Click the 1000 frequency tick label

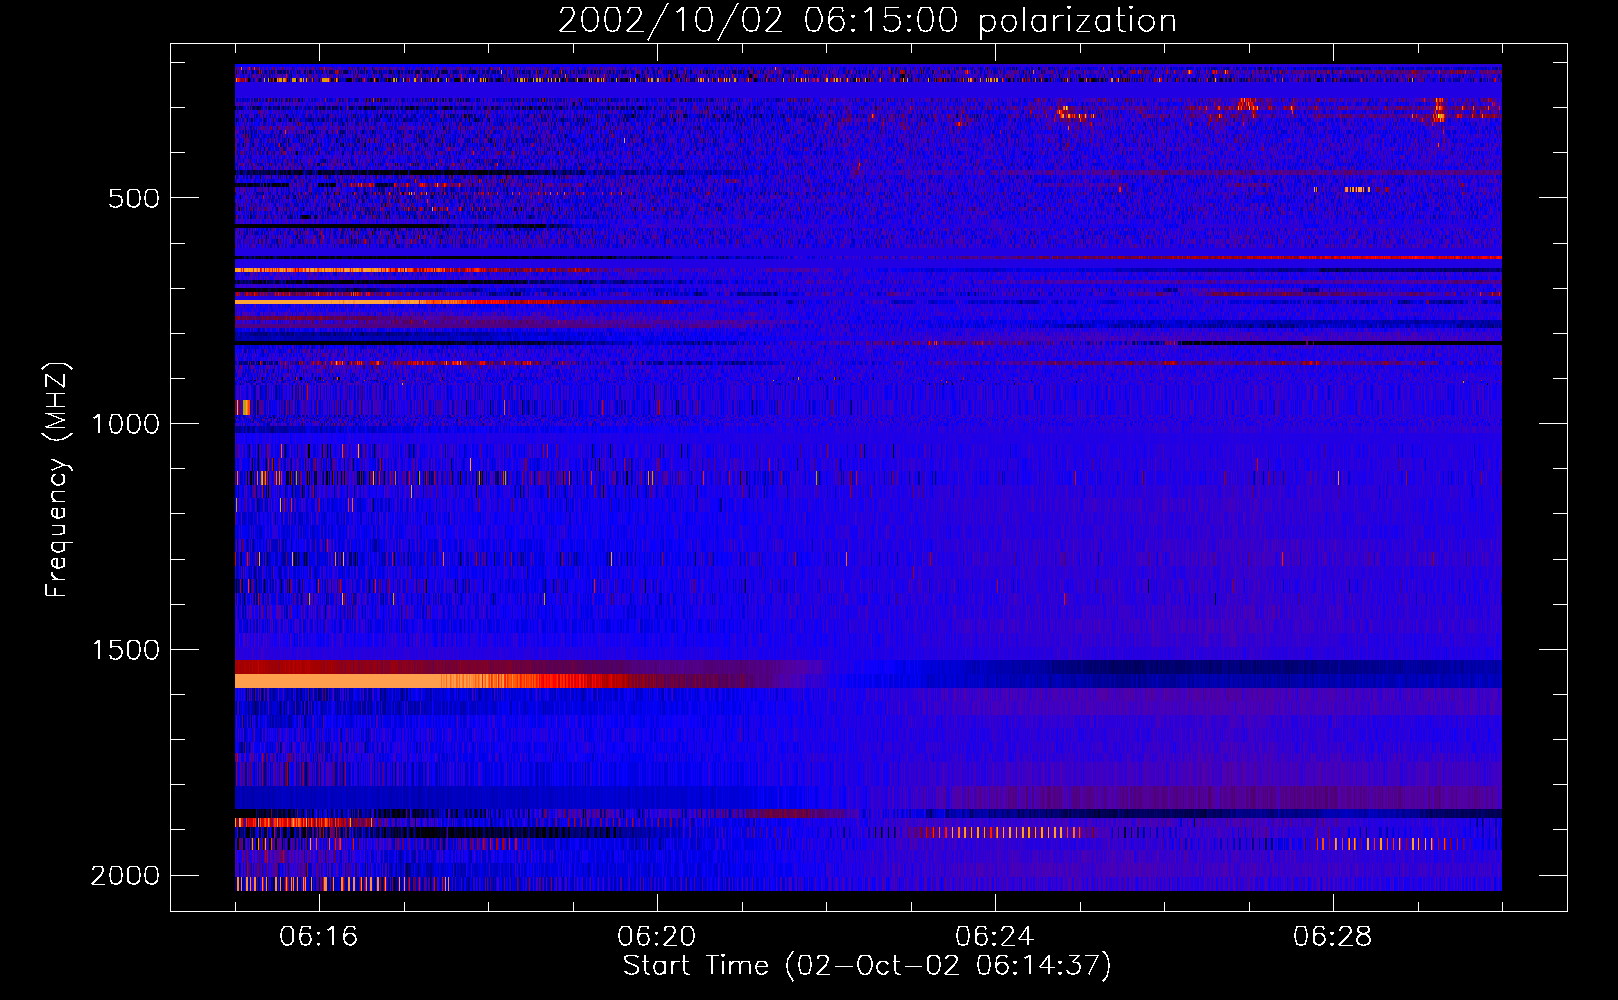[x=125, y=424]
